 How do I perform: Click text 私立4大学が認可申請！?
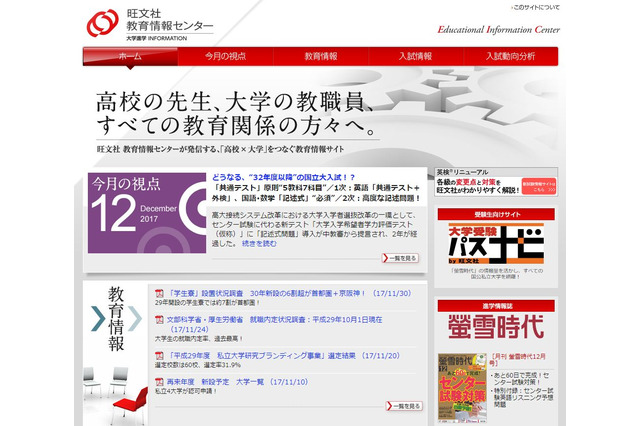point(186,391)
